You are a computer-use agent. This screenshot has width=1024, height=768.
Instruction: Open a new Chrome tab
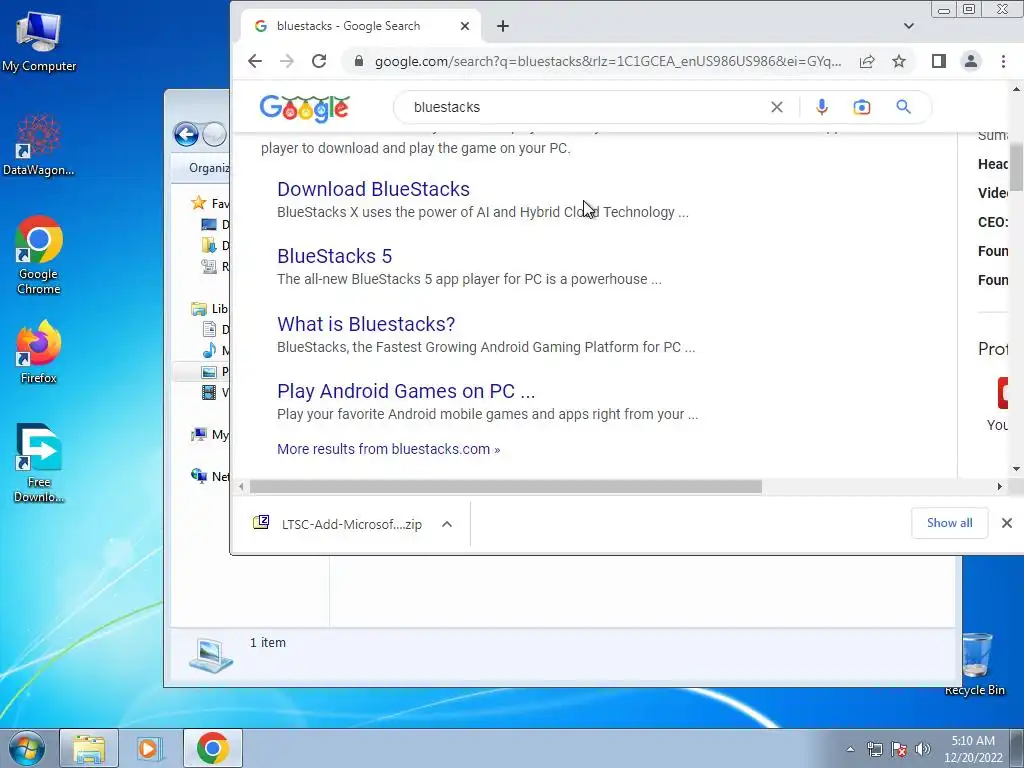pyautogui.click(x=502, y=26)
